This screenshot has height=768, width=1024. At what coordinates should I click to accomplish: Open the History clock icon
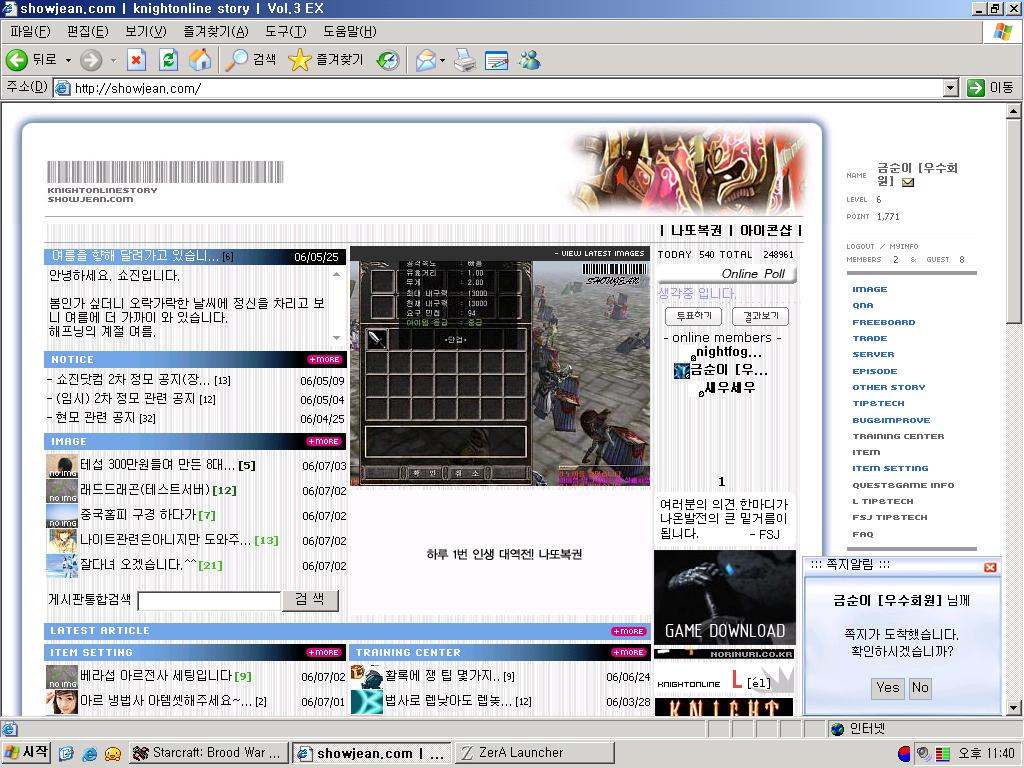[x=388, y=61]
